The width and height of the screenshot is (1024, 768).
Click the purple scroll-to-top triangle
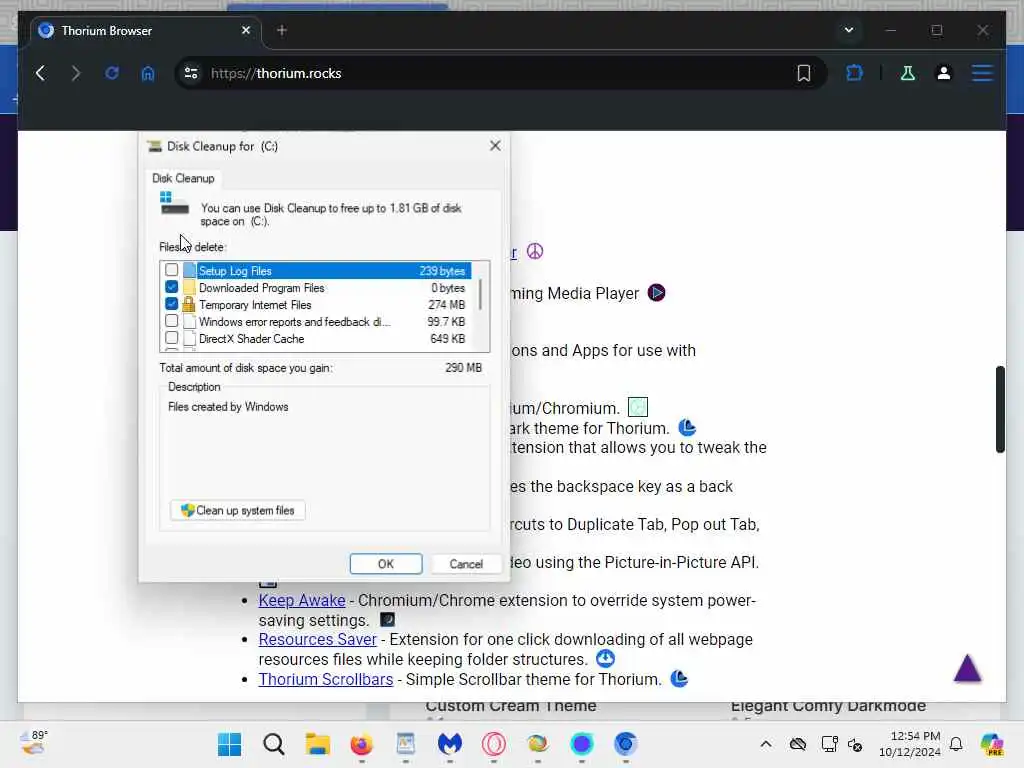click(x=967, y=668)
